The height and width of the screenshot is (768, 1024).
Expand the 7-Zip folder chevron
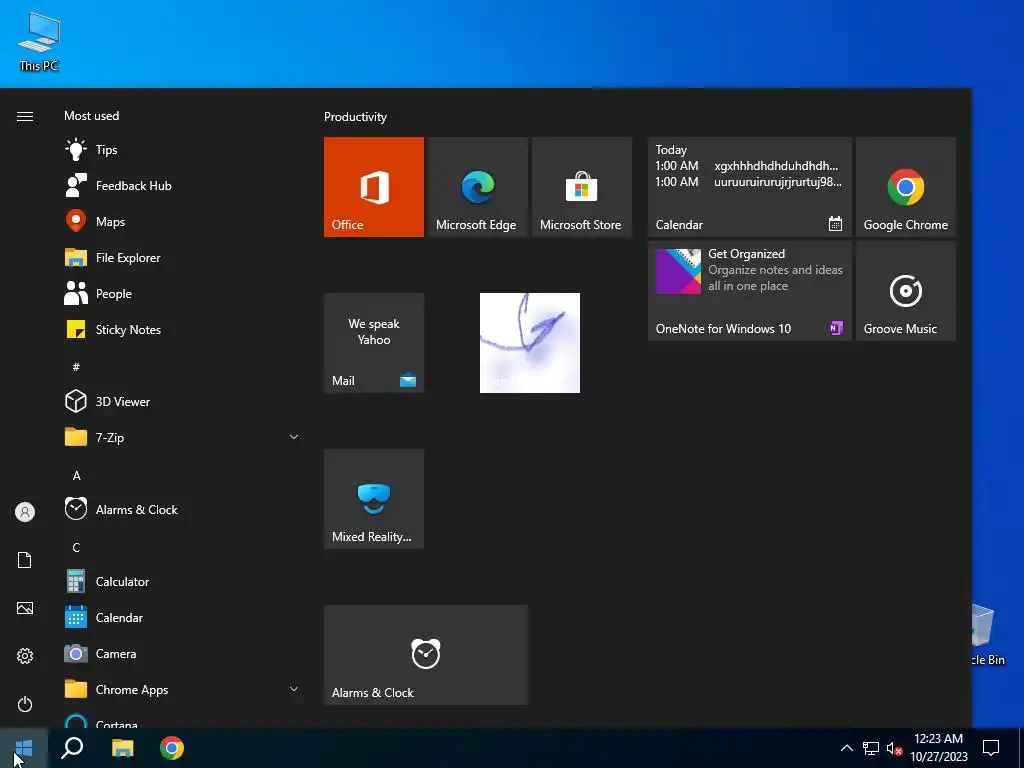(x=294, y=437)
